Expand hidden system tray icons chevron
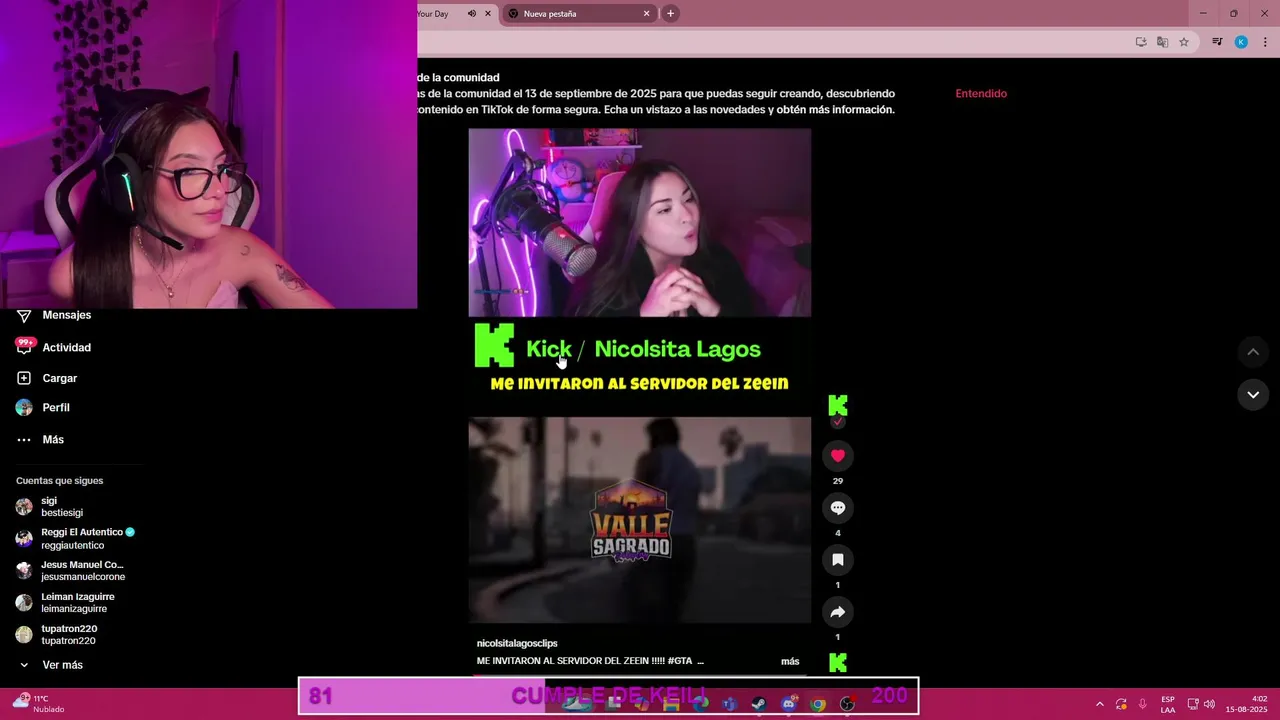The width and height of the screenshot is (1280, 720). pyautogui.click(x=1100, y=704)
